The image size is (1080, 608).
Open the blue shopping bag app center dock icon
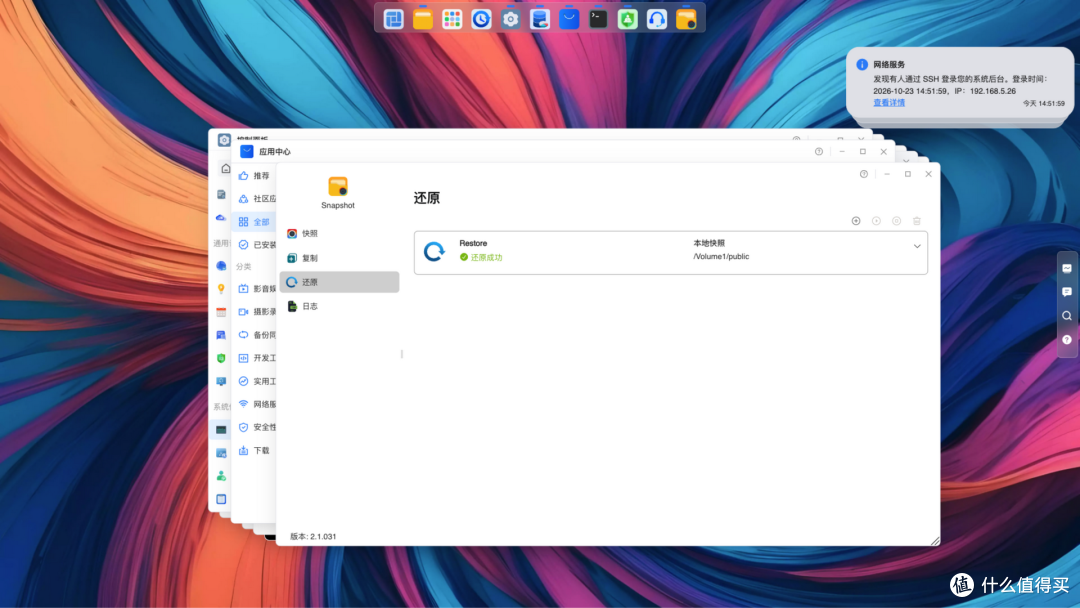click(569, 19)
